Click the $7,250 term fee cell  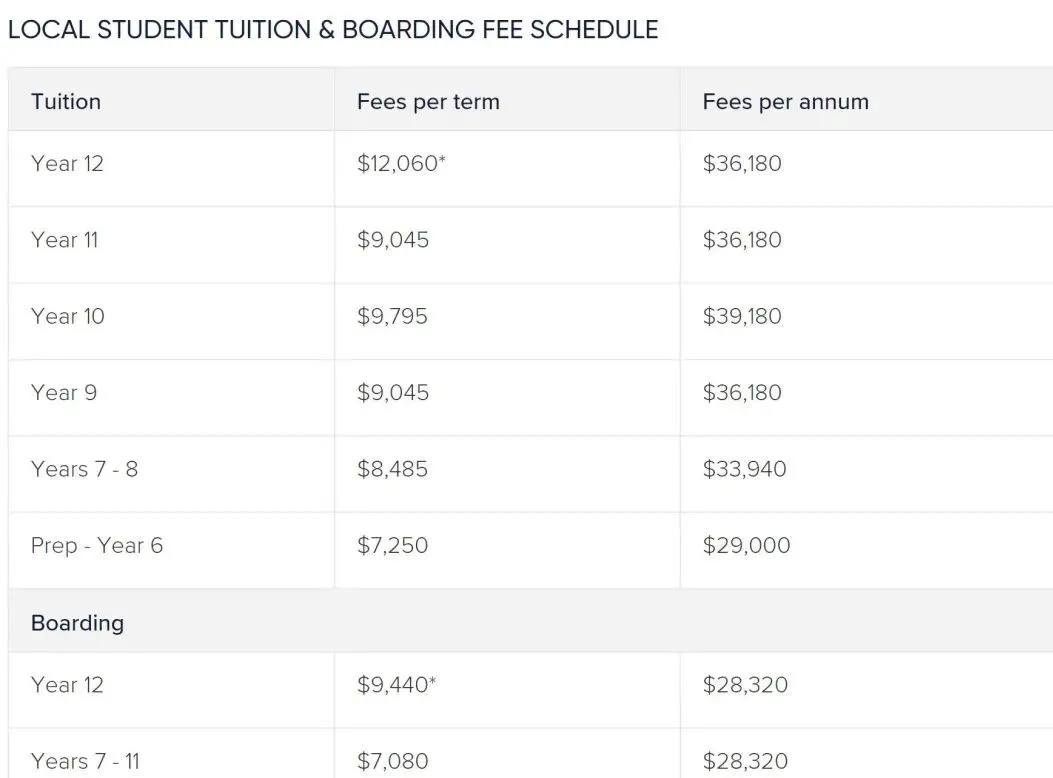tap(392, 545)
